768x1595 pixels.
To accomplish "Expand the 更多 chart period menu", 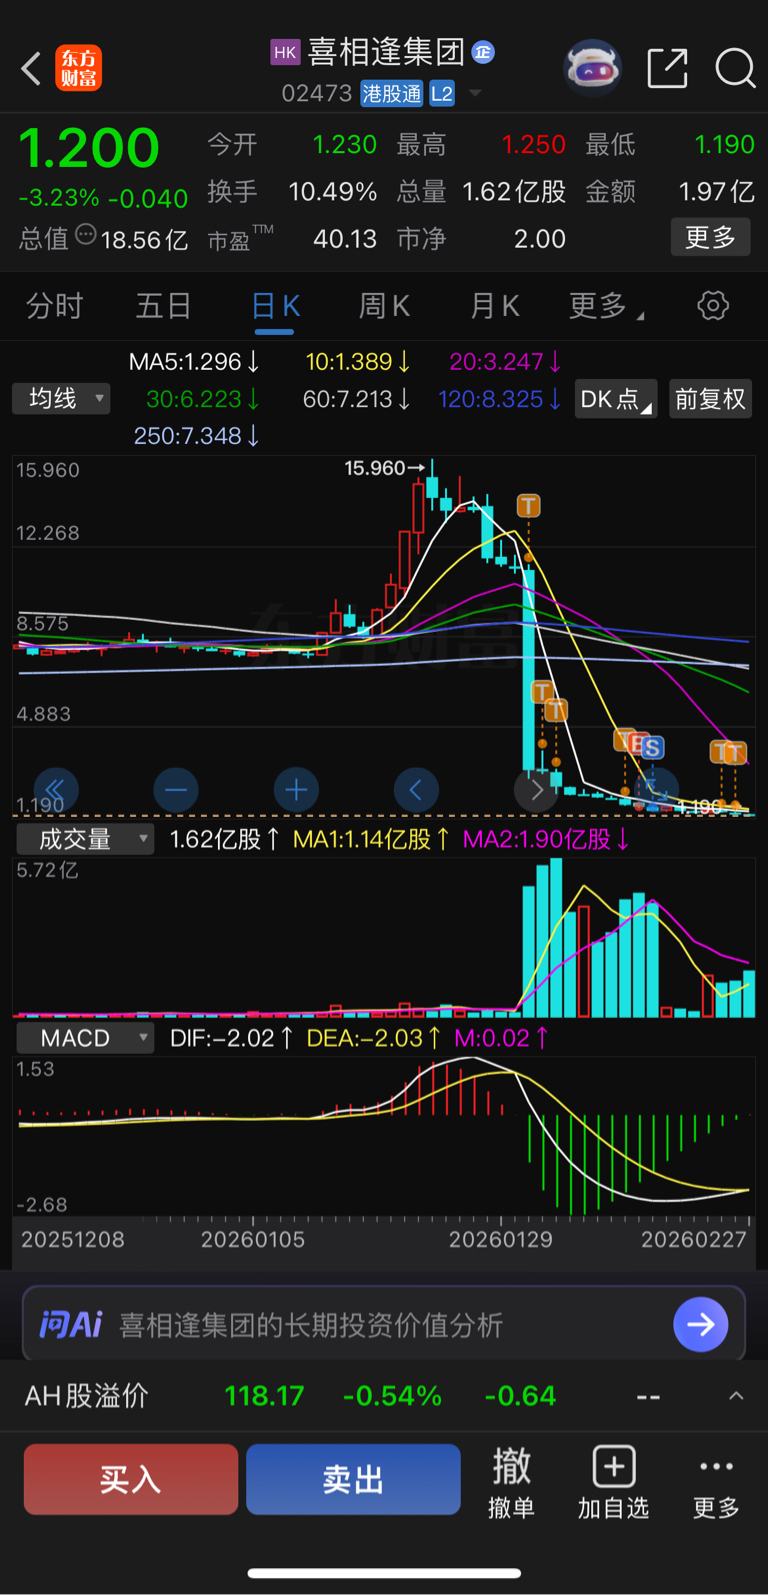I will click(605, 306).
